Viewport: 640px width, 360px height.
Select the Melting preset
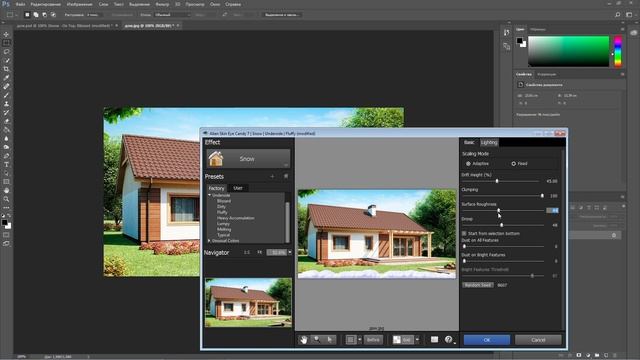(224, 229)
